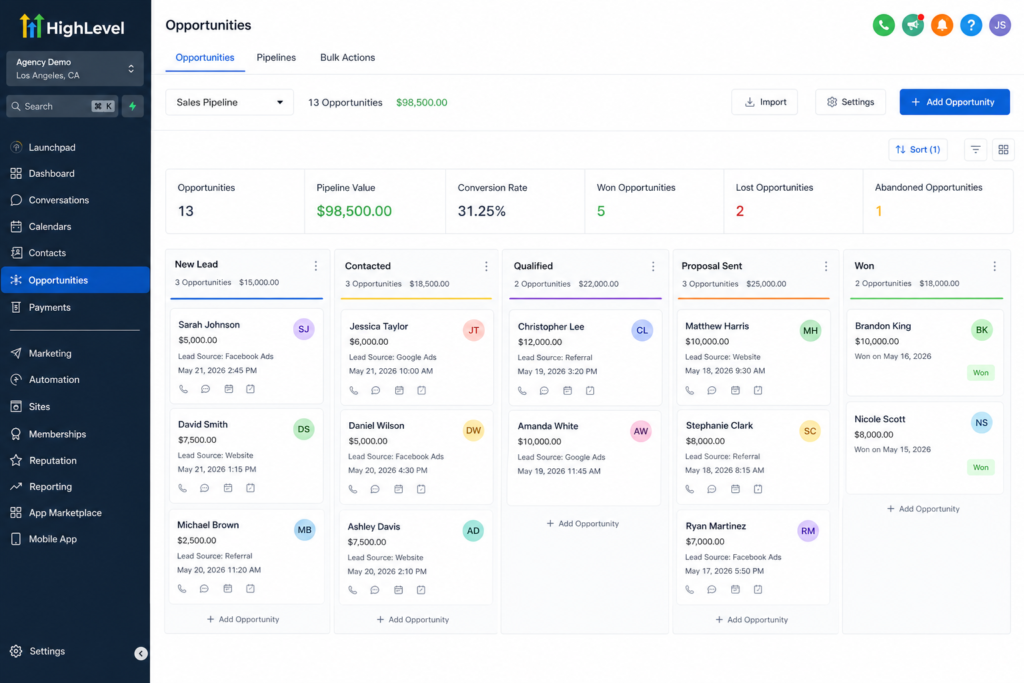Screen dimensions: 1024x683
Task: Open task icon on Michael Brown card
Action: click(250, 588)
